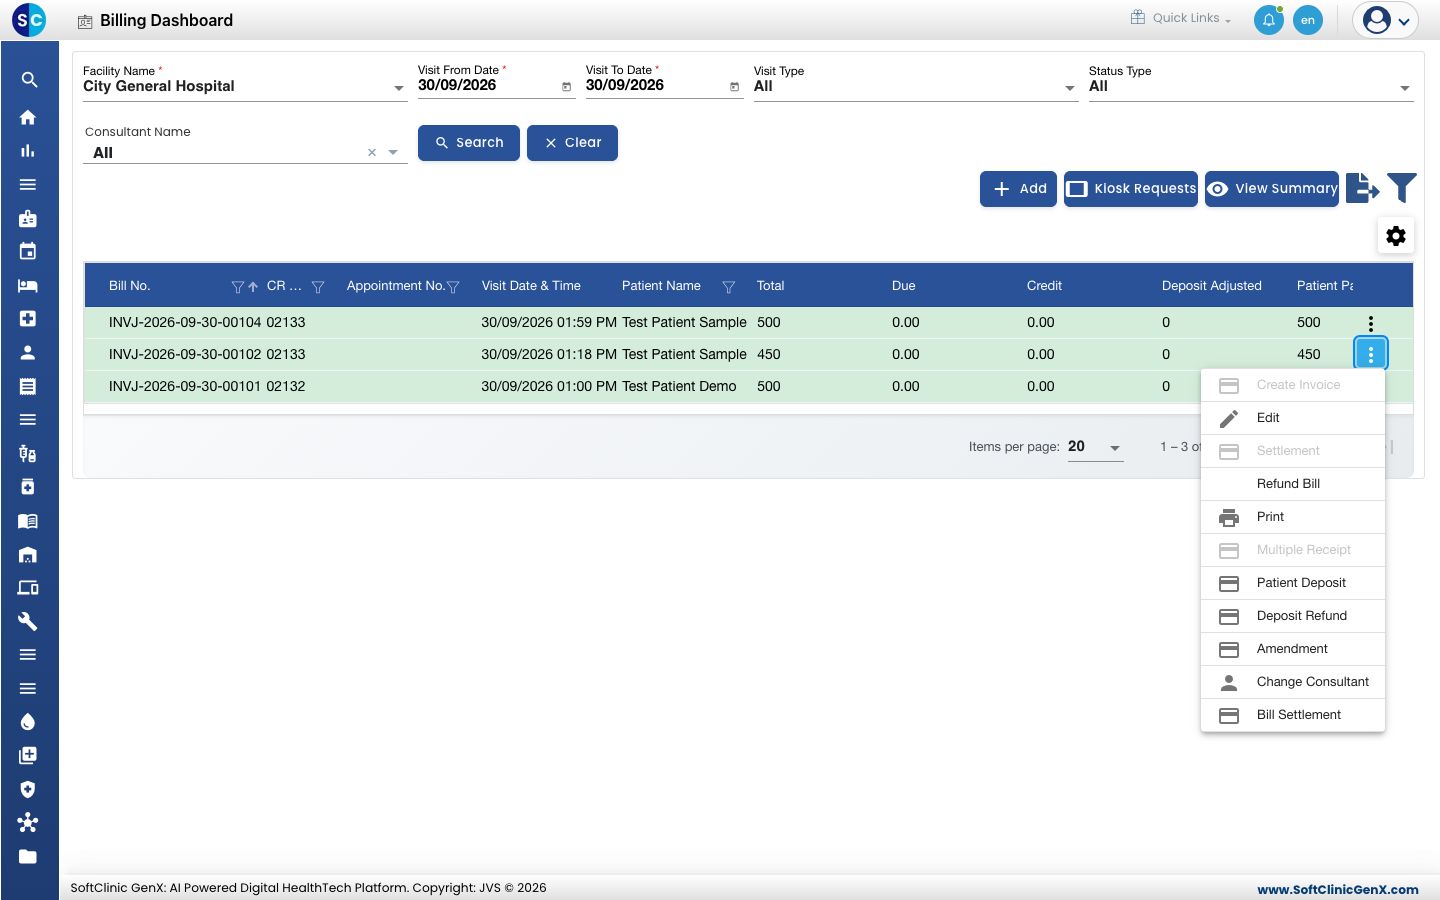1440x900 pixels.
Task: Select Change Consultant menu entry
Action: [x=1293, y=682]
